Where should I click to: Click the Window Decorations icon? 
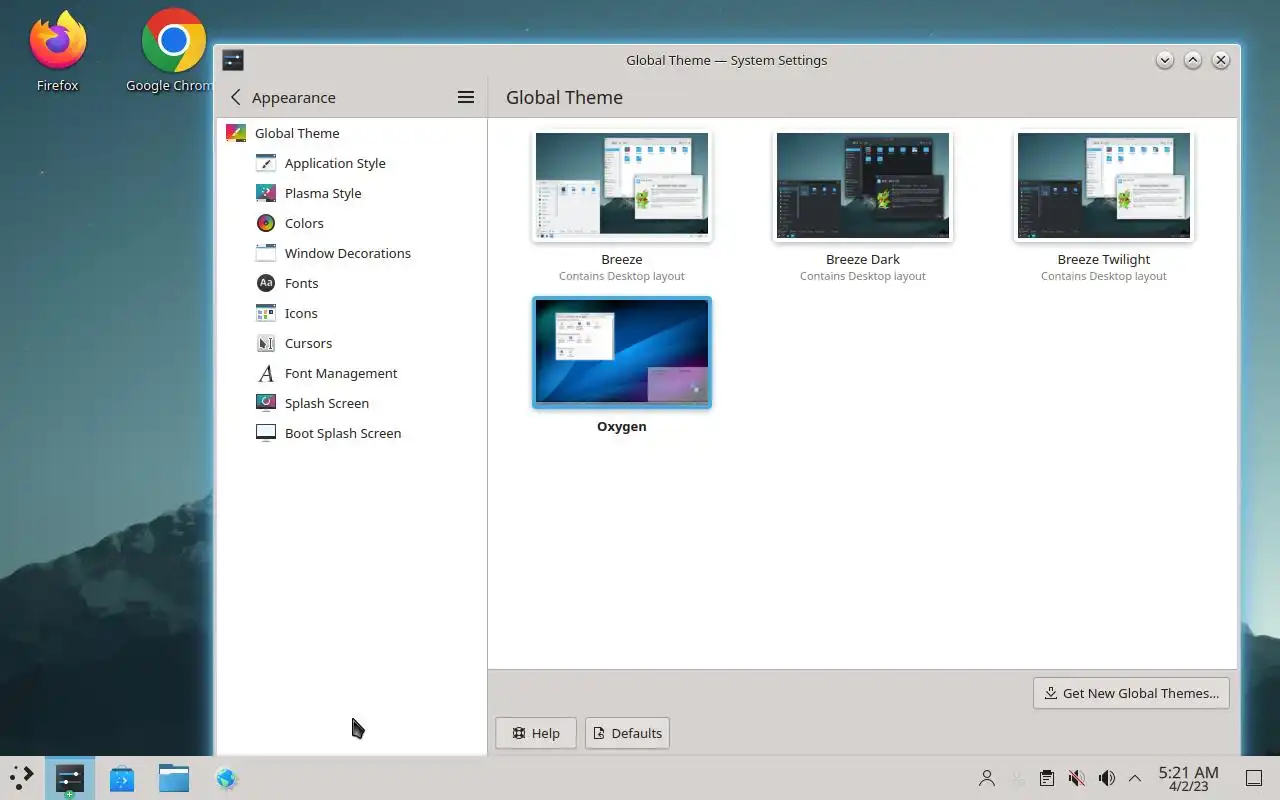tap(266, 253)
